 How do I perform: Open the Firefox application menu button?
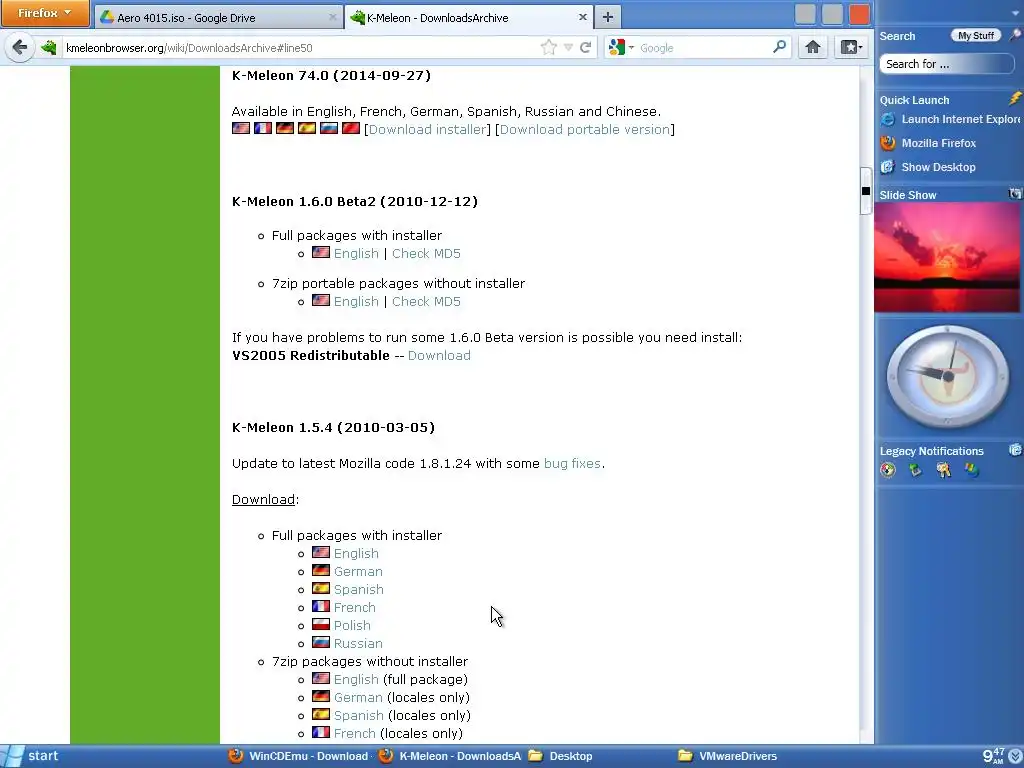[x=44, y=13]
